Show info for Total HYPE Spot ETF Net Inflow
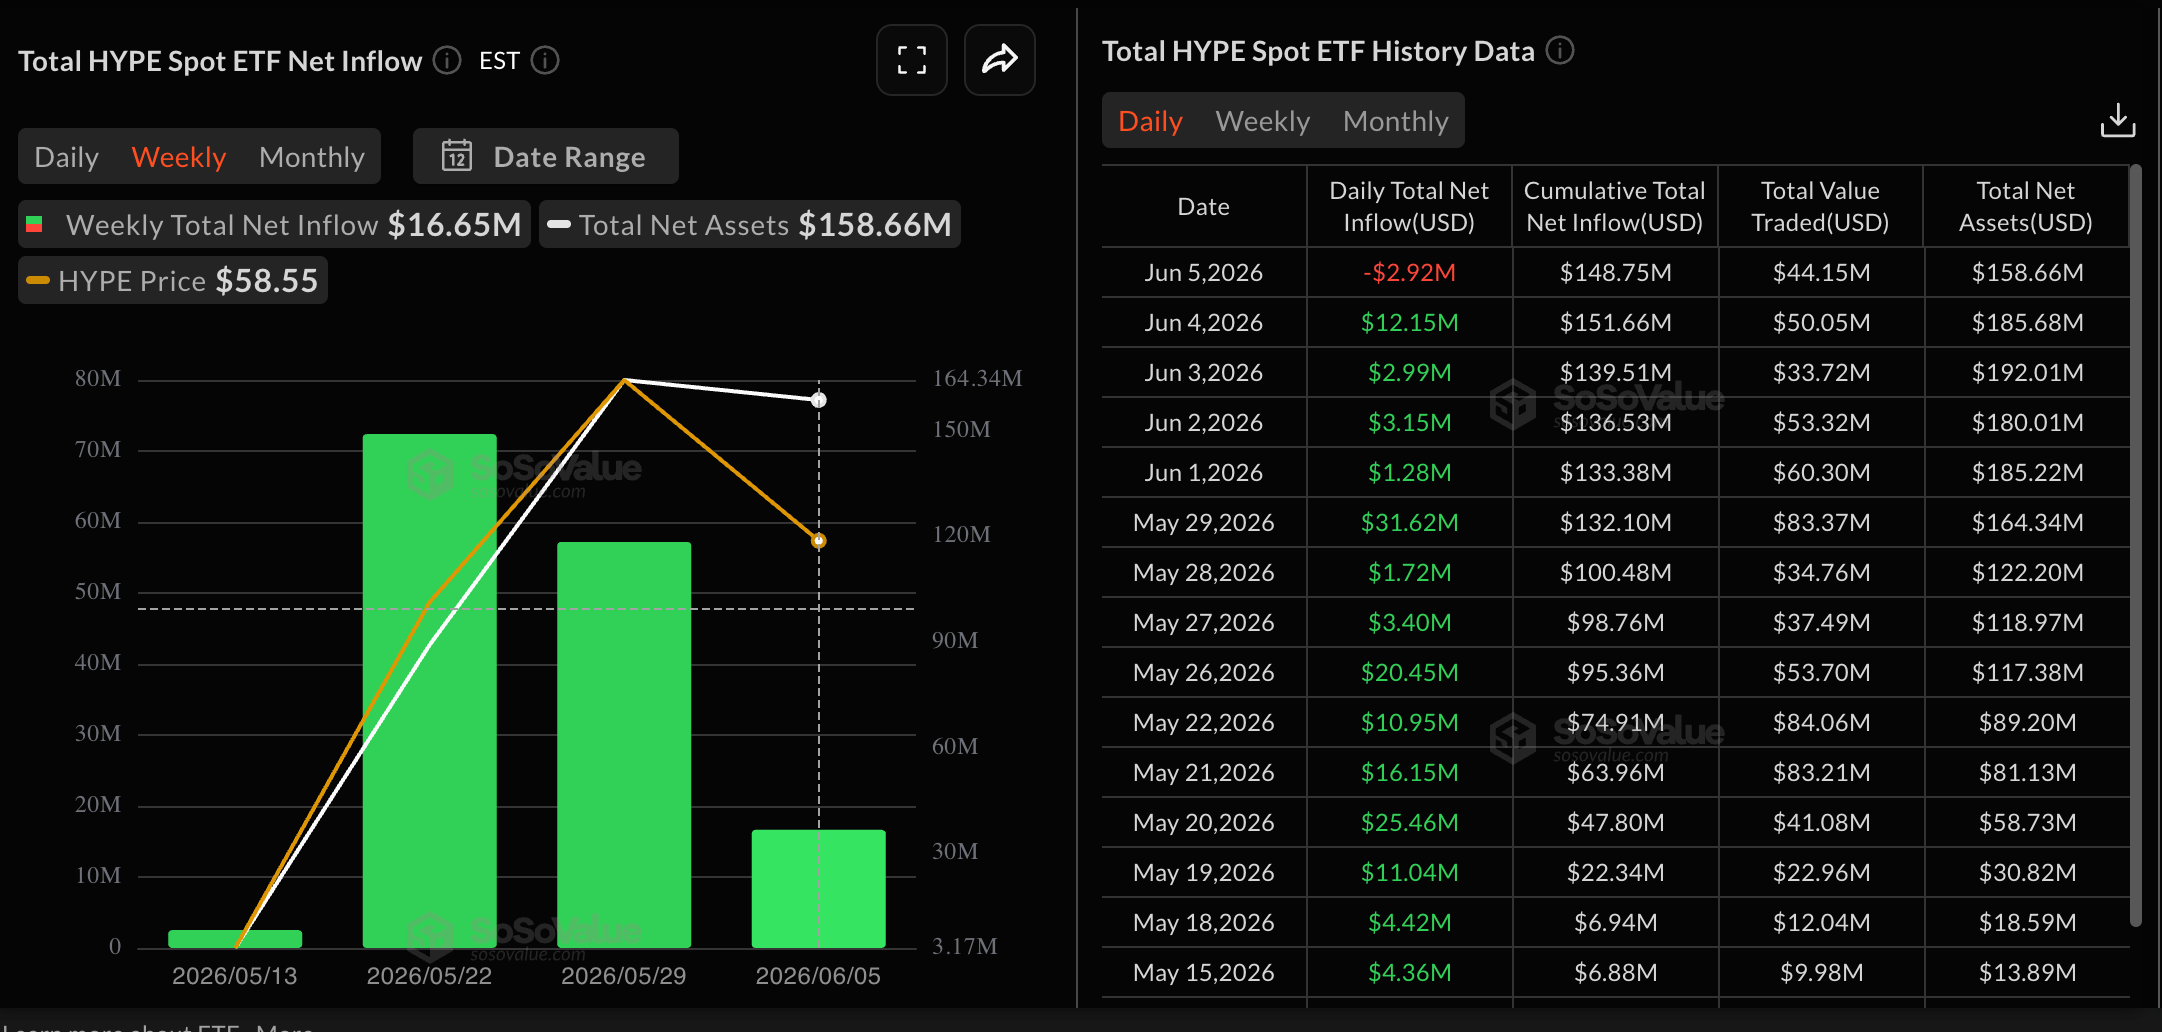The width and height of the screenshot is (2162, 1032). click(447, 61)
